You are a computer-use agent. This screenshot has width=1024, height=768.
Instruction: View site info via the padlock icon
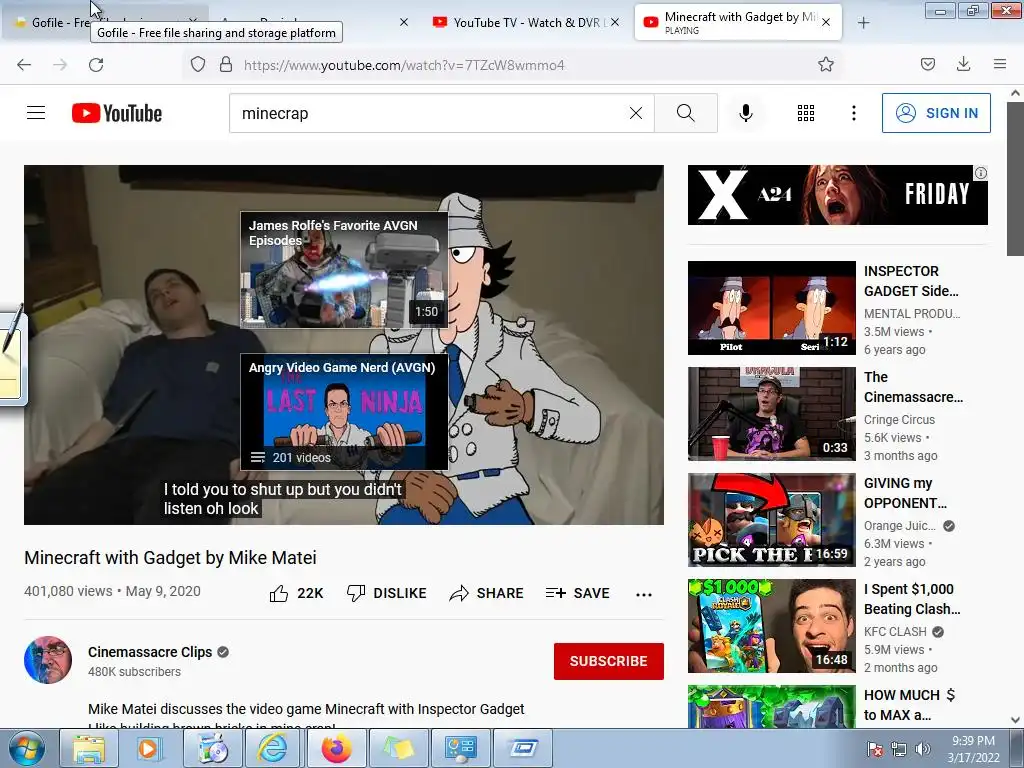pyautogui.click(x=226, y=65)
